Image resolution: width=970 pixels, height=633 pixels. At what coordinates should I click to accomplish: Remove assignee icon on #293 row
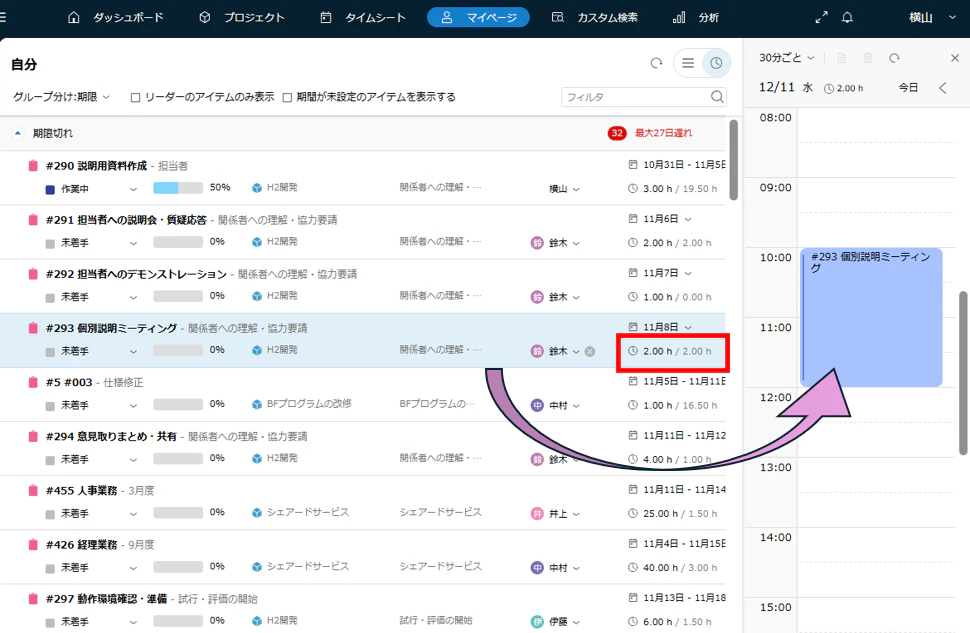(590, 351)
